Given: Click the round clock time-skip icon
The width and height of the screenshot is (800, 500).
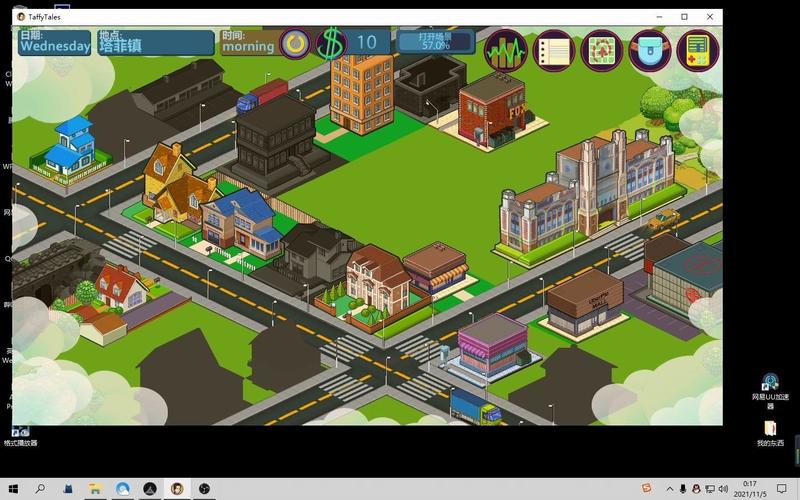Looking at the screenshot, I should 295,43.
